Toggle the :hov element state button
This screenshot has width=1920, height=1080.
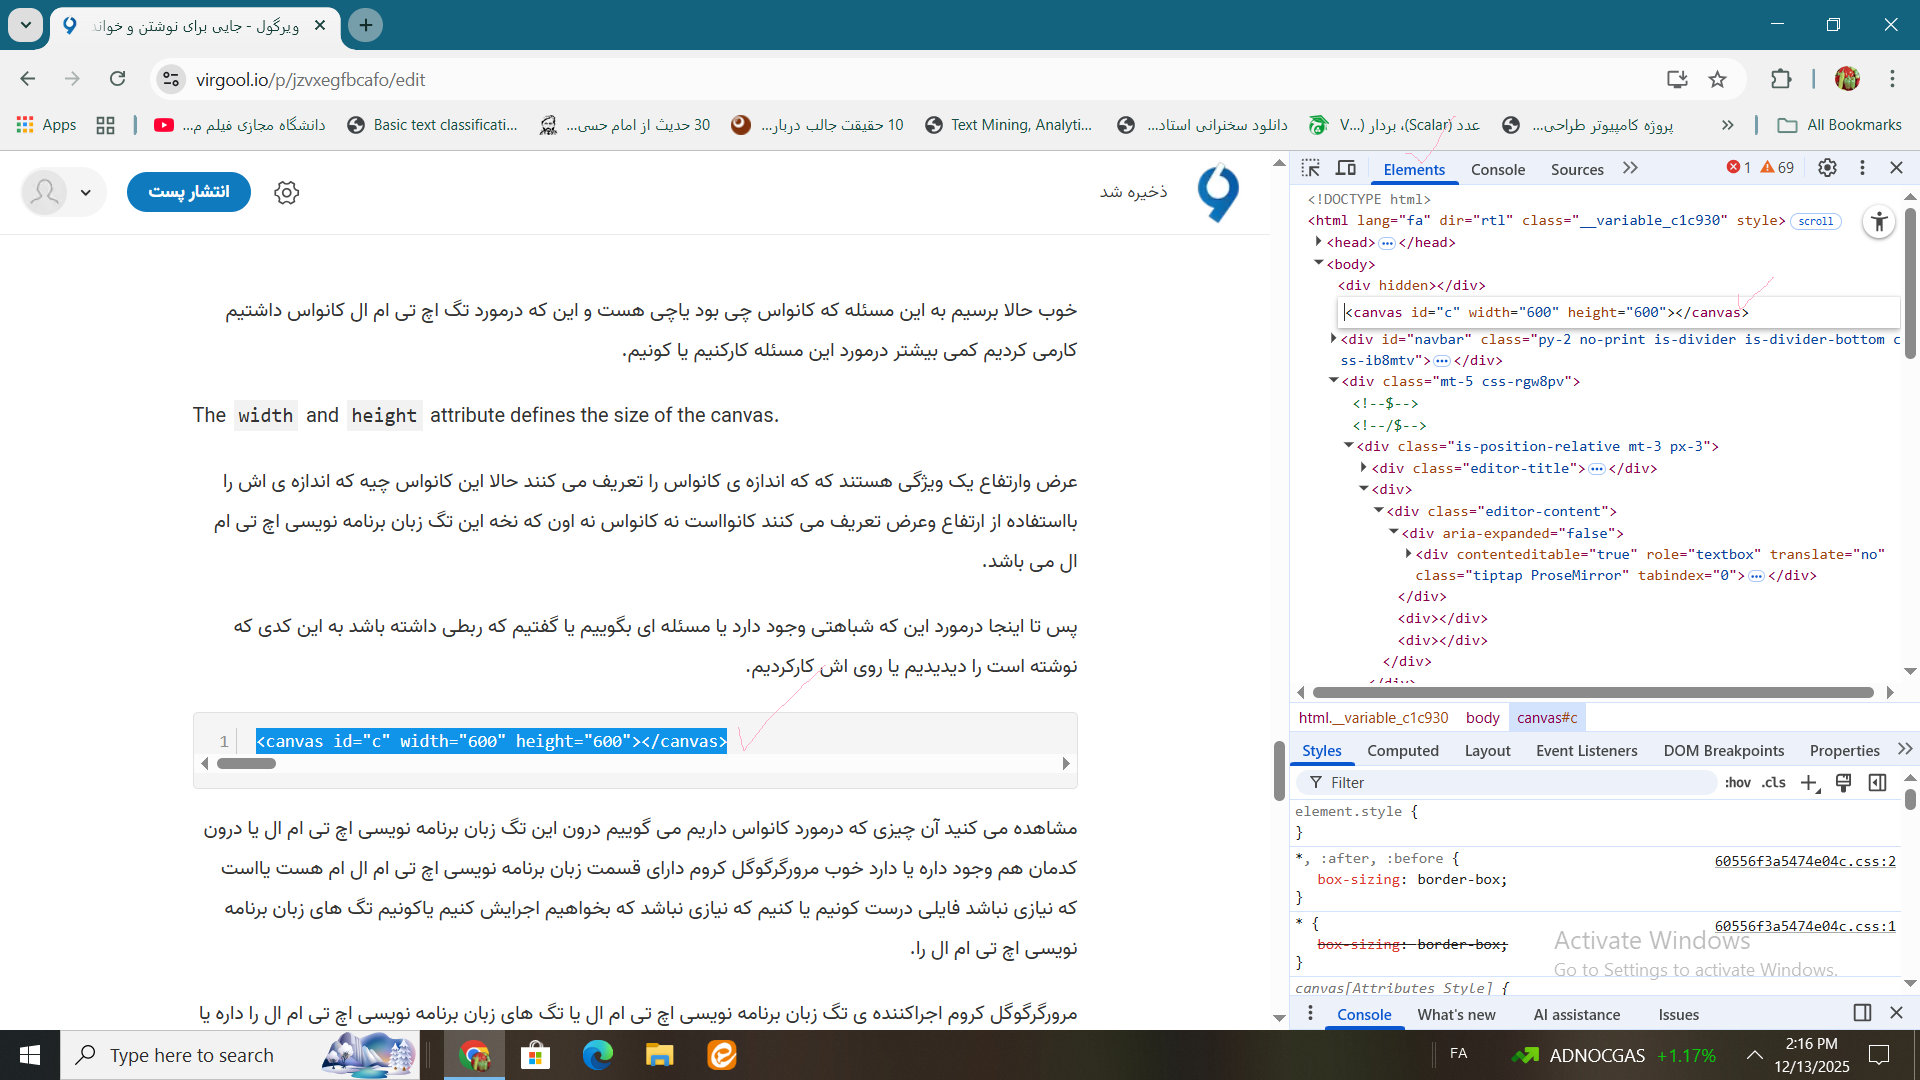[x=1737, y=783]
